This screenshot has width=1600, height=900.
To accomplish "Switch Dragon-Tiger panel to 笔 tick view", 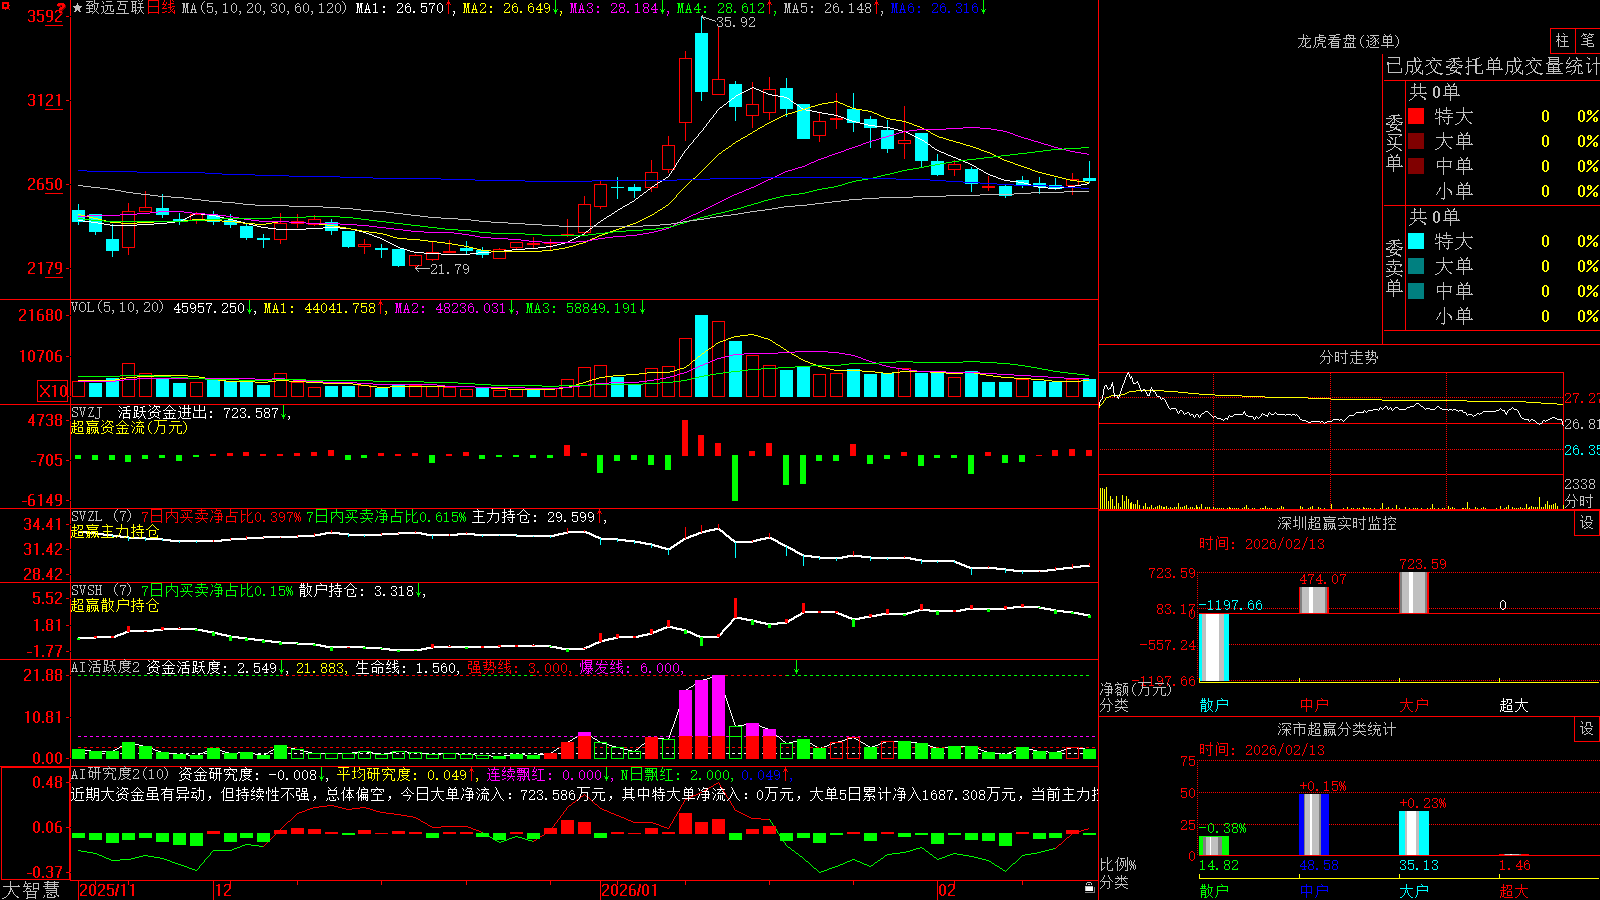I will pos(1588,41).
